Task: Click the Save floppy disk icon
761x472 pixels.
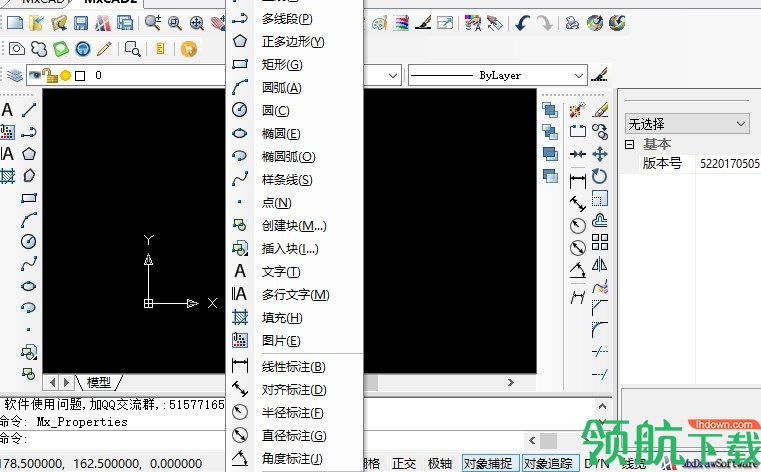Action: (x=81, y=23)
